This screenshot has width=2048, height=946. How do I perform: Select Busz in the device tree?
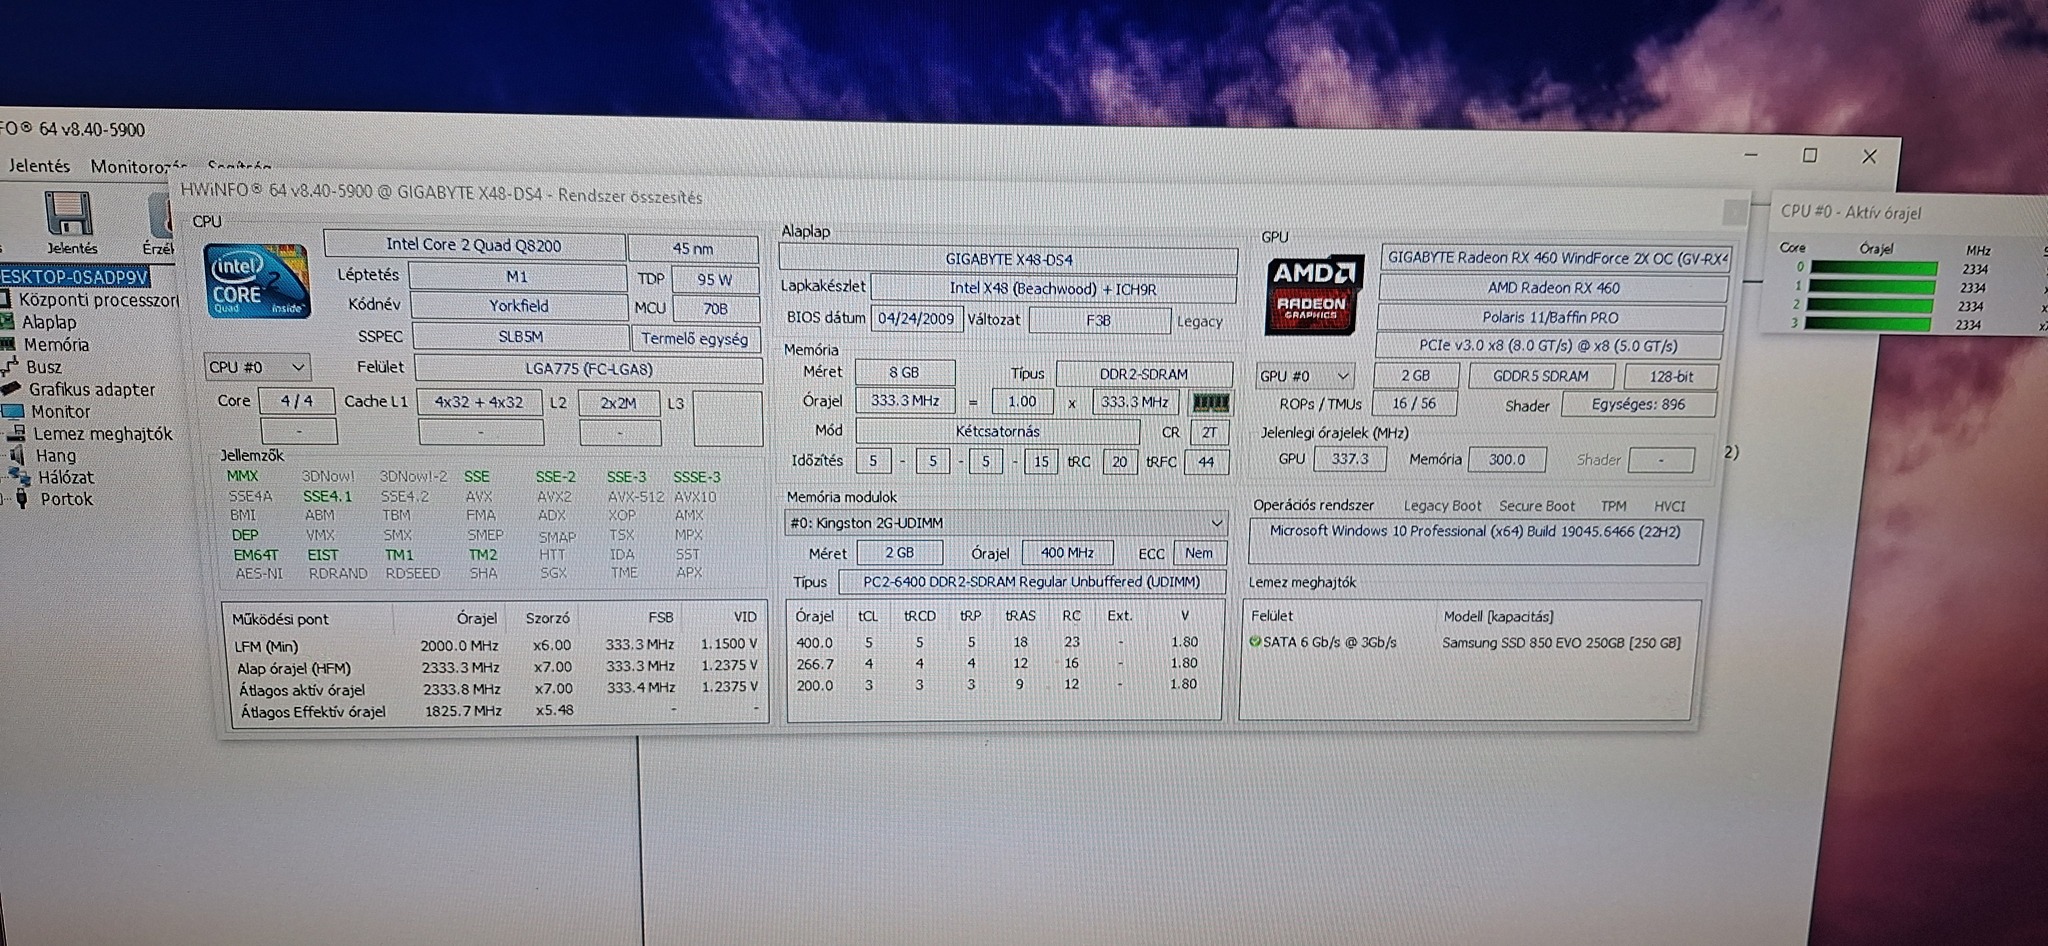pos(44,367)
